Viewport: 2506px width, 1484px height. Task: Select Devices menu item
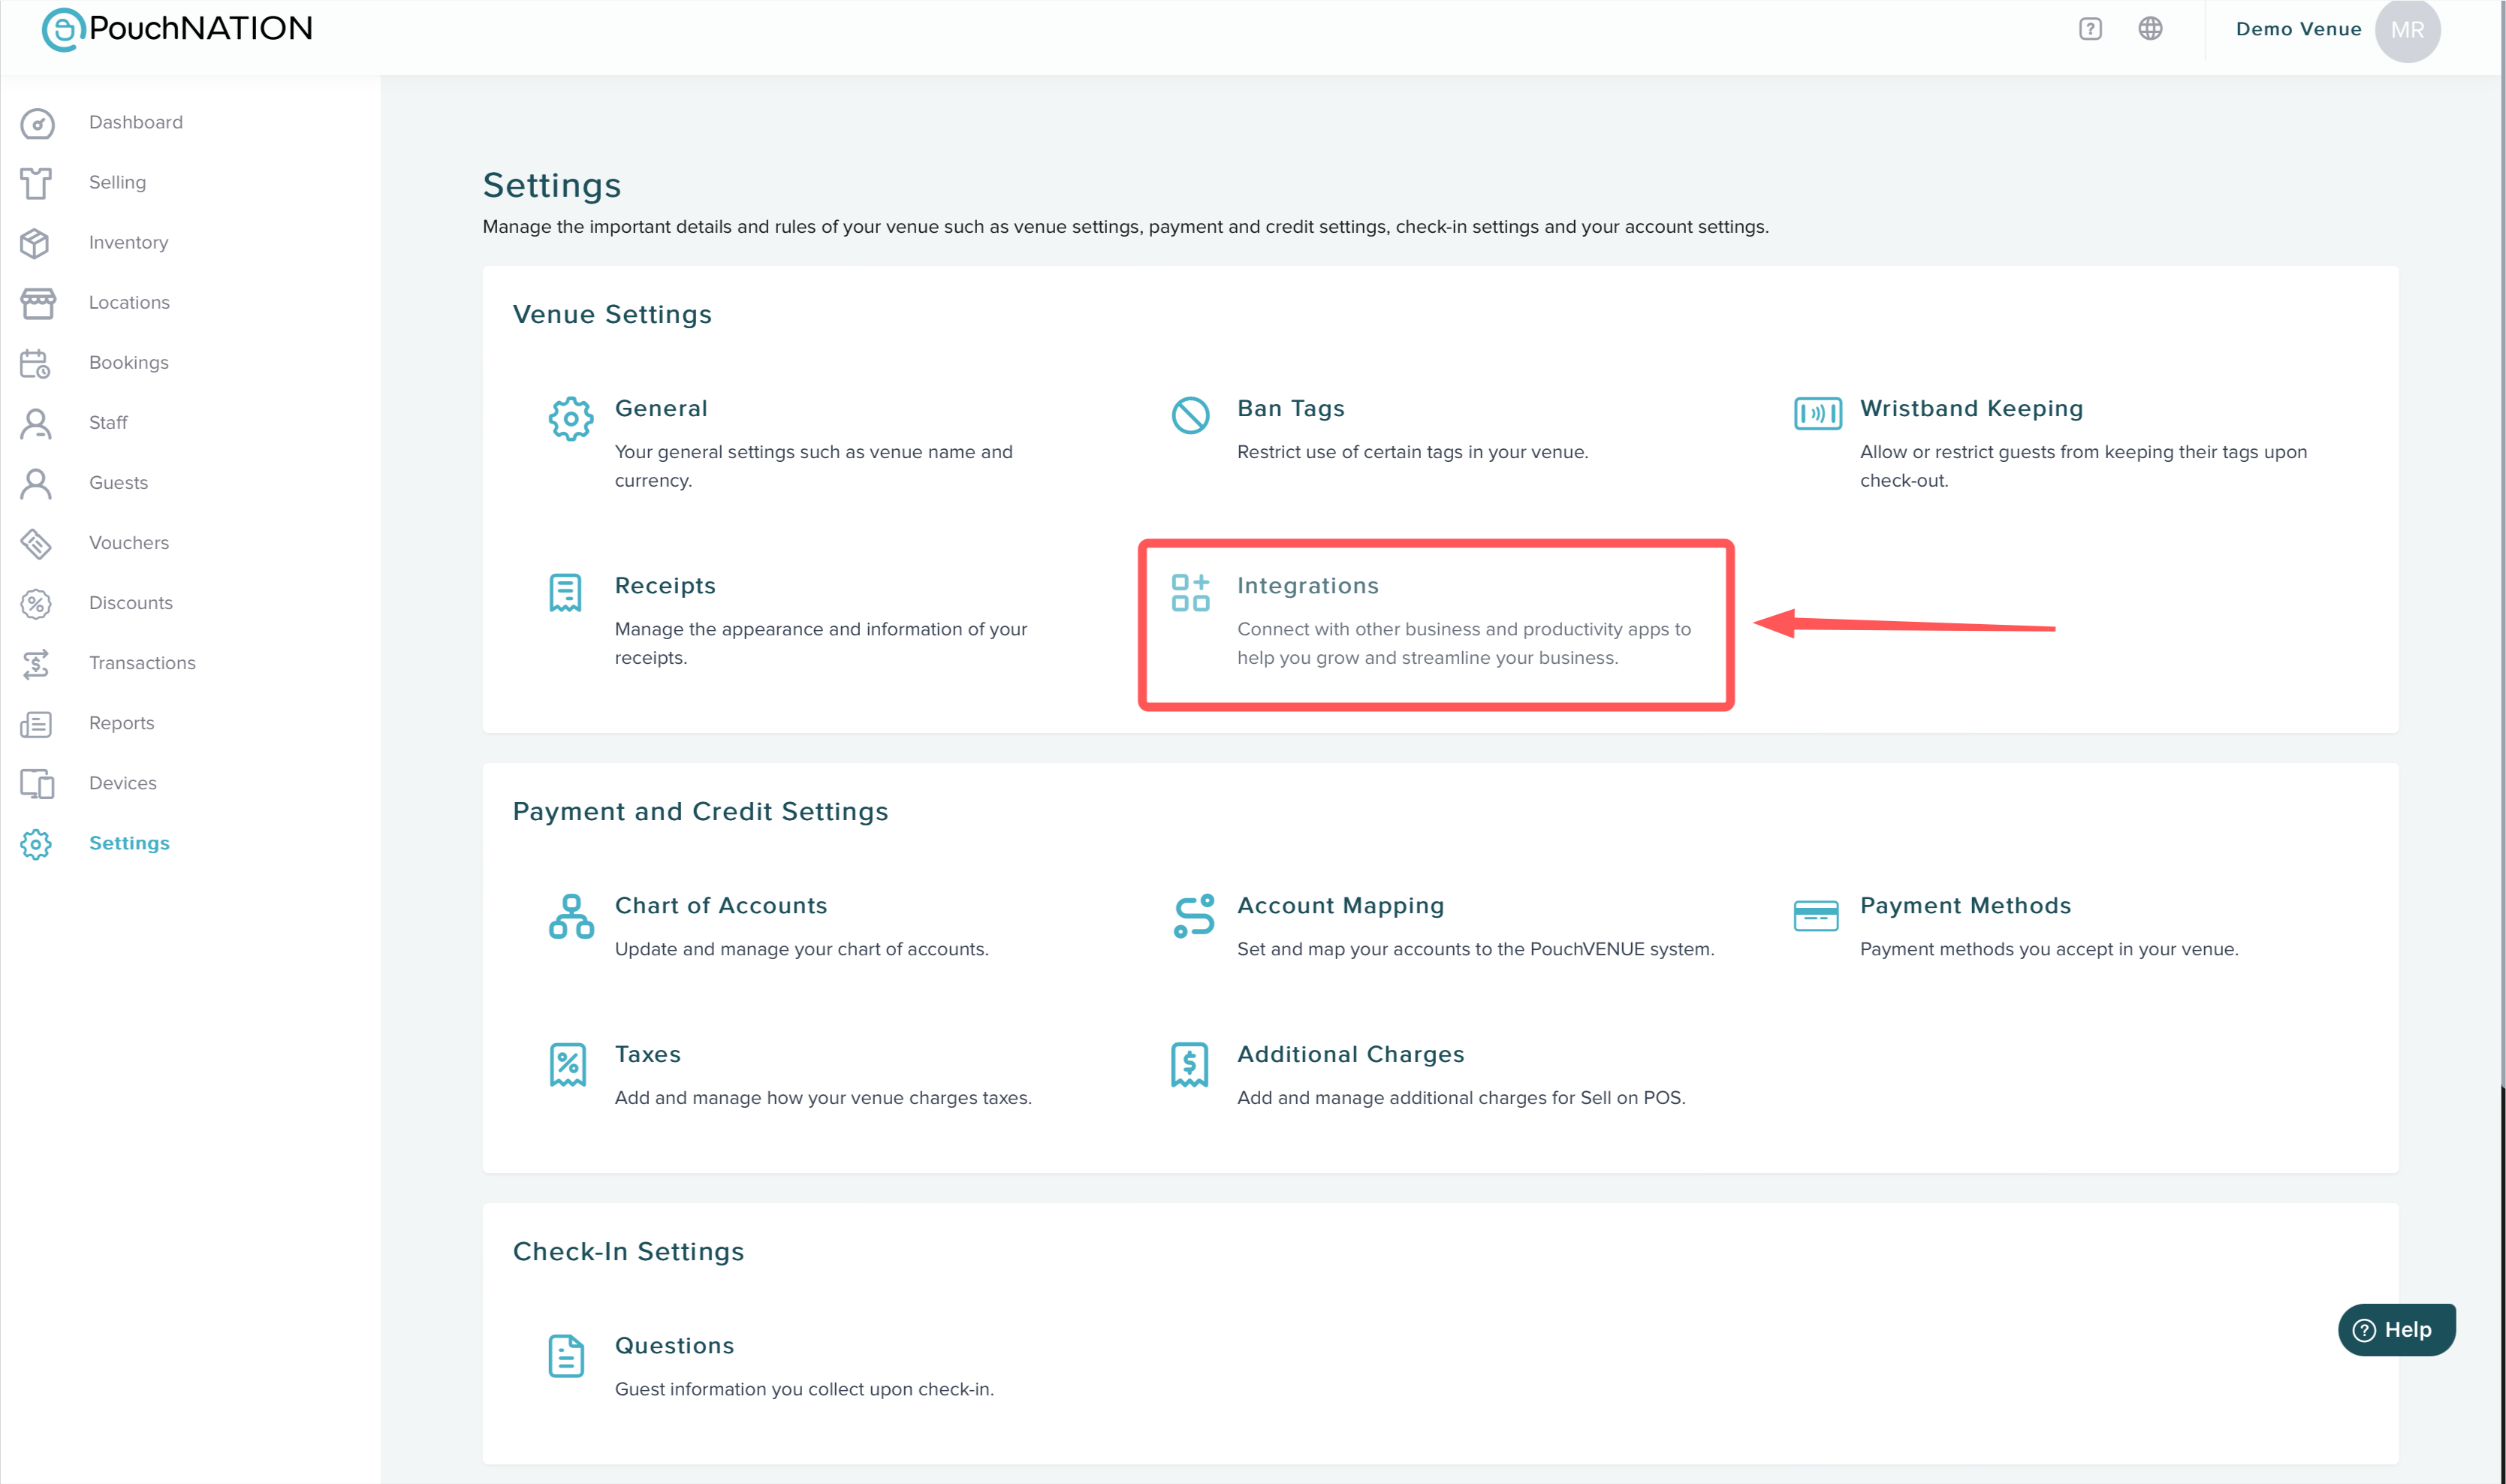[x=123, y=782]
